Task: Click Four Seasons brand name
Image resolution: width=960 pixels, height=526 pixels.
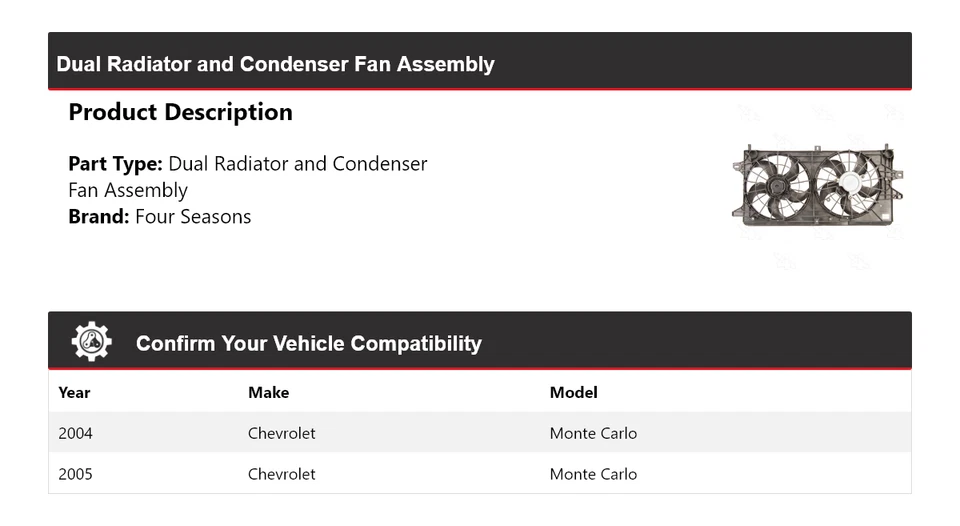Action: point(193,217)
